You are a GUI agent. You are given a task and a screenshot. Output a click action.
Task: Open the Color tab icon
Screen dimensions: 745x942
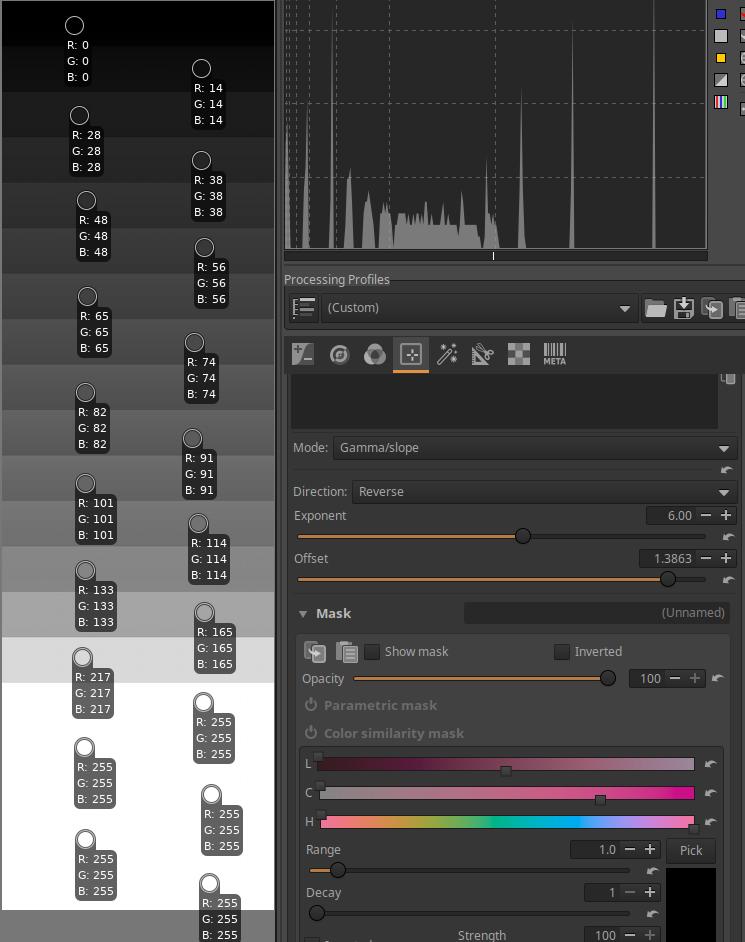tap(375, 354)
